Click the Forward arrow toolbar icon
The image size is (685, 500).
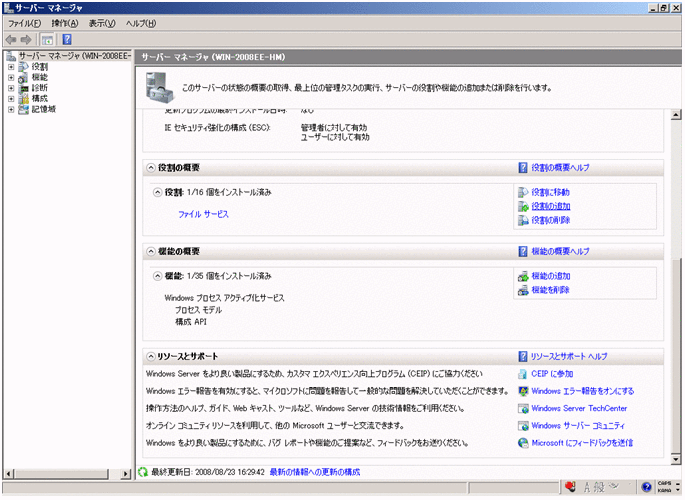coord(26,40)
